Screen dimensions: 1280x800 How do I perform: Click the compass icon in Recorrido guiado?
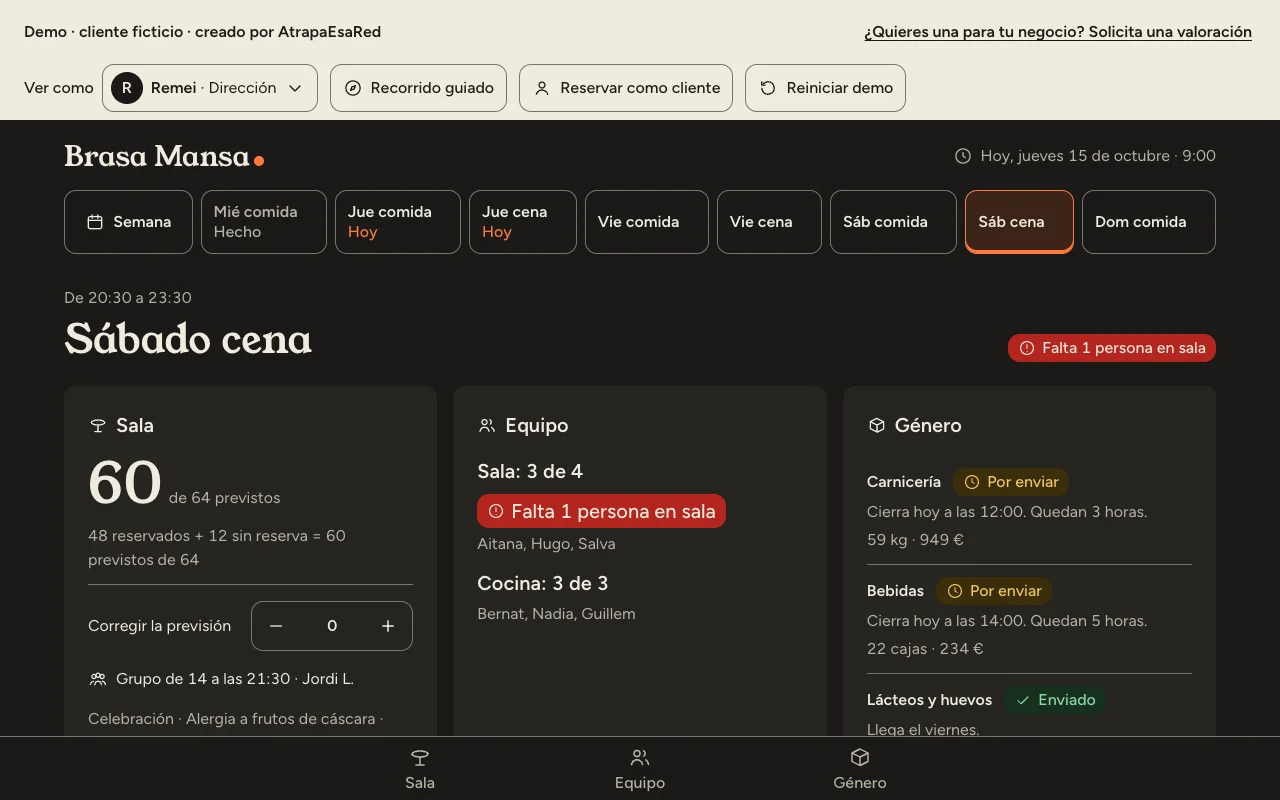pyautogui.click(x=353, y=88)
